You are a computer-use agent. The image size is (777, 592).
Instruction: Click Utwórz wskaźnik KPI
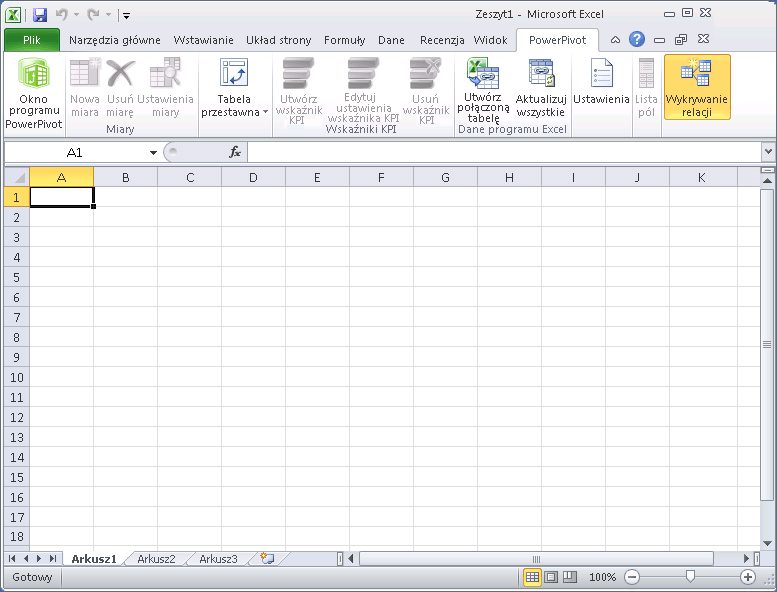coord(298,90)
